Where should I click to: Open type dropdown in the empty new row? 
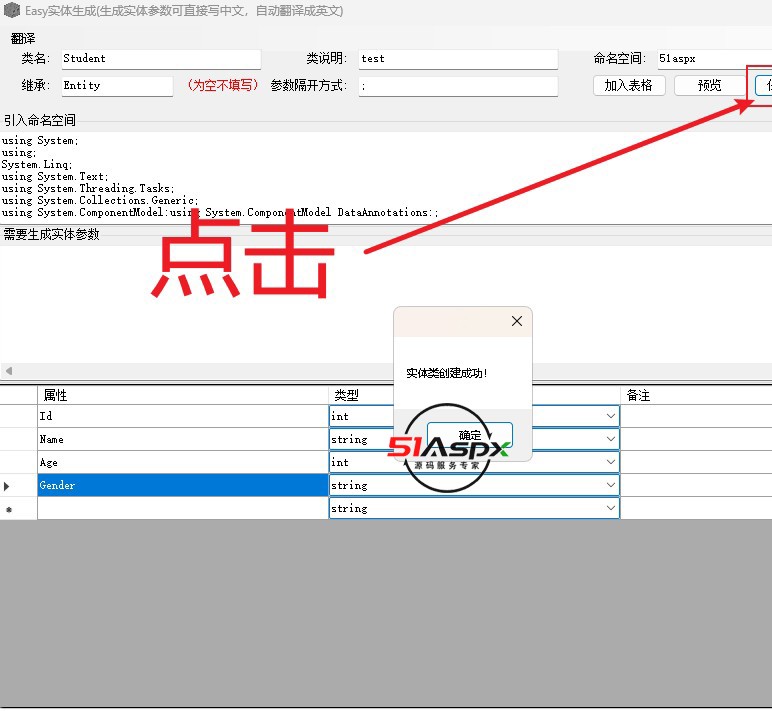(x=610, y=508)
